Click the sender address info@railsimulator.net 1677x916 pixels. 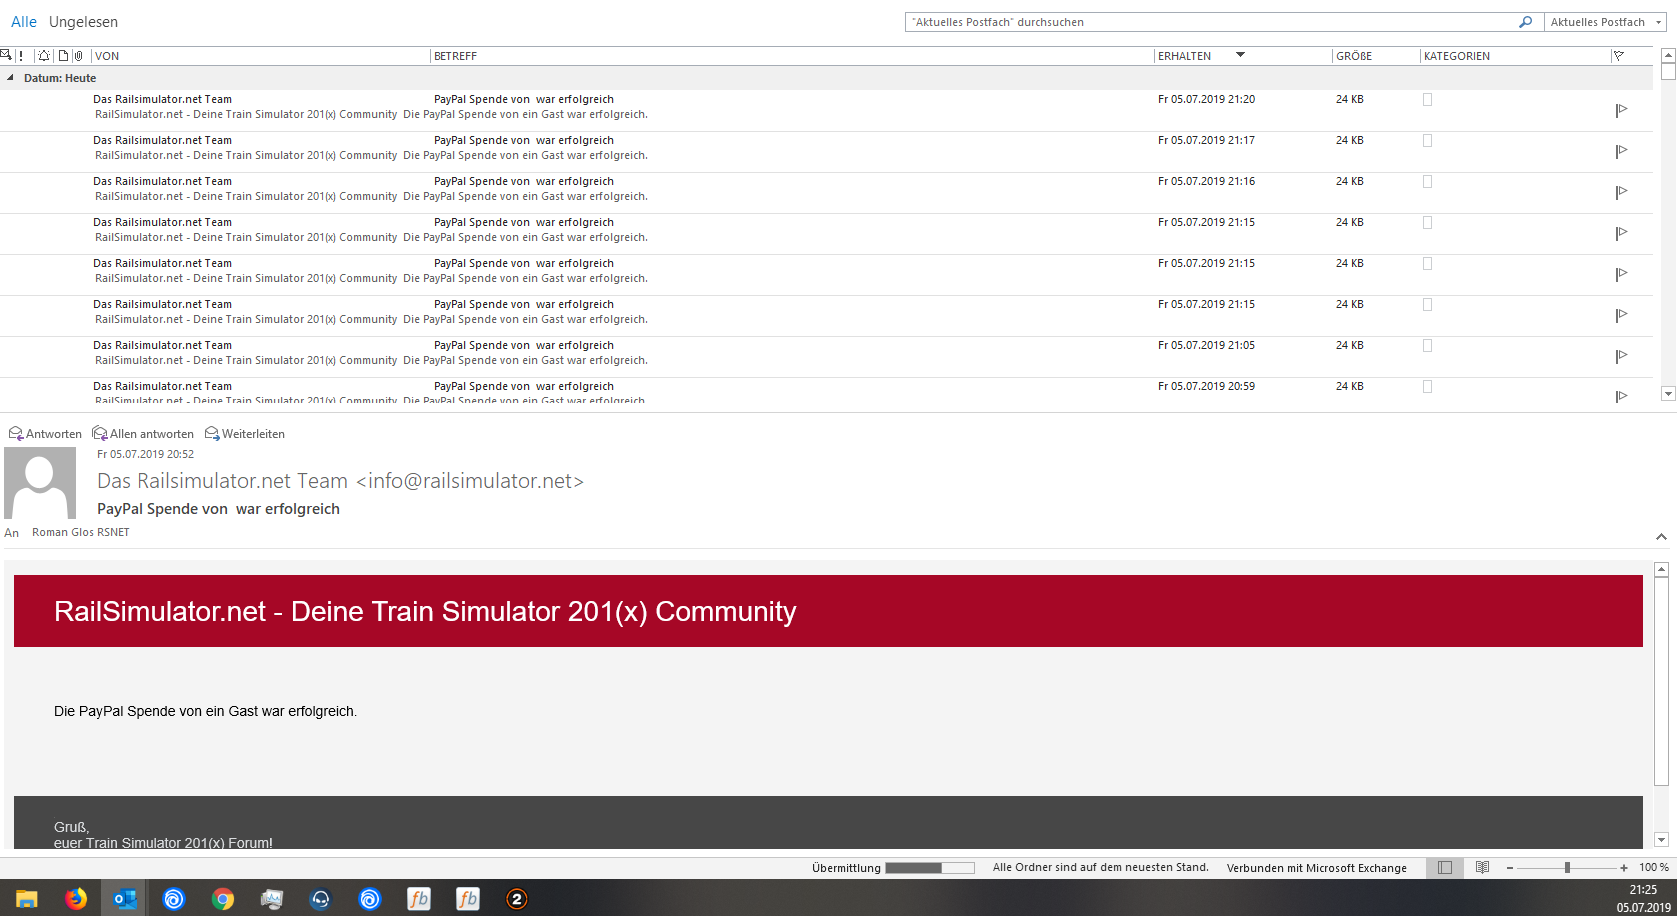click(x=470, y=481)
